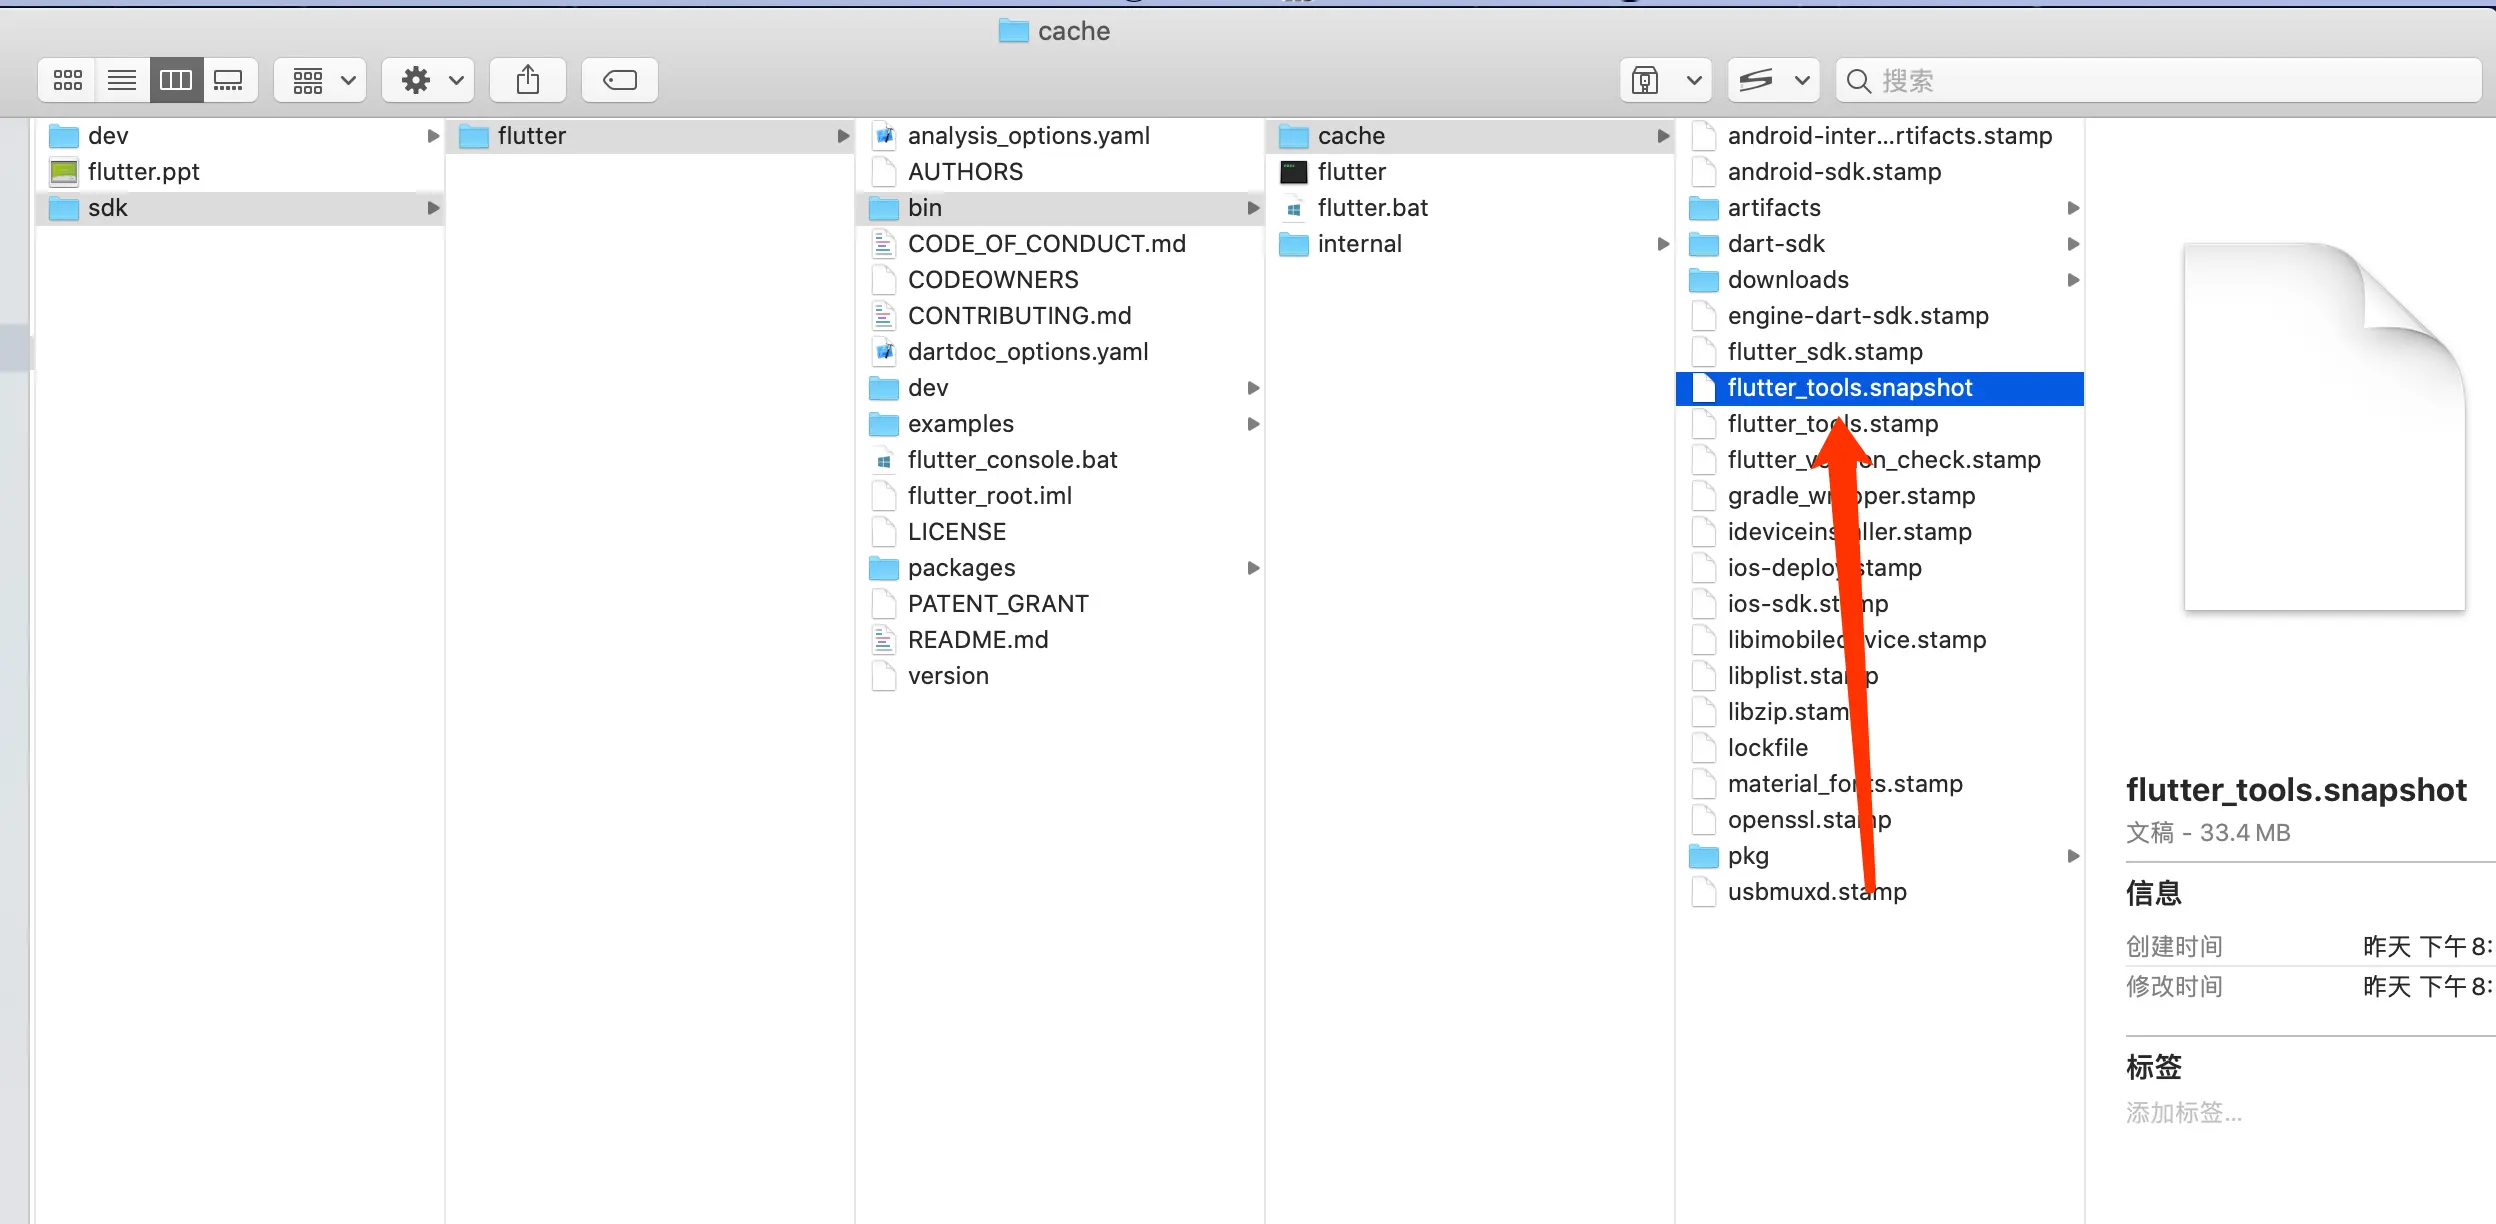Select column view mode

click(176, 80)
